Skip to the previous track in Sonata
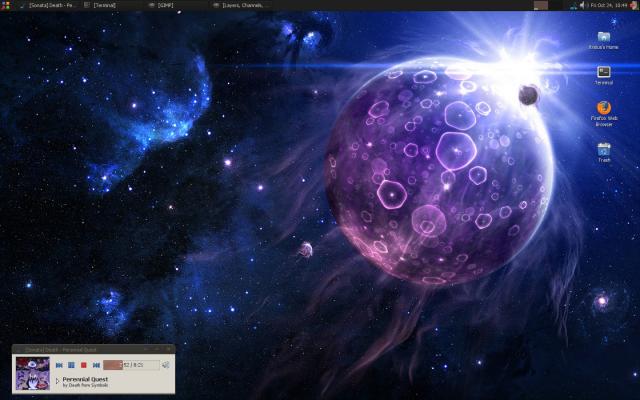Image resolution: width=640 pixels, height=400 pixels. 59,365
